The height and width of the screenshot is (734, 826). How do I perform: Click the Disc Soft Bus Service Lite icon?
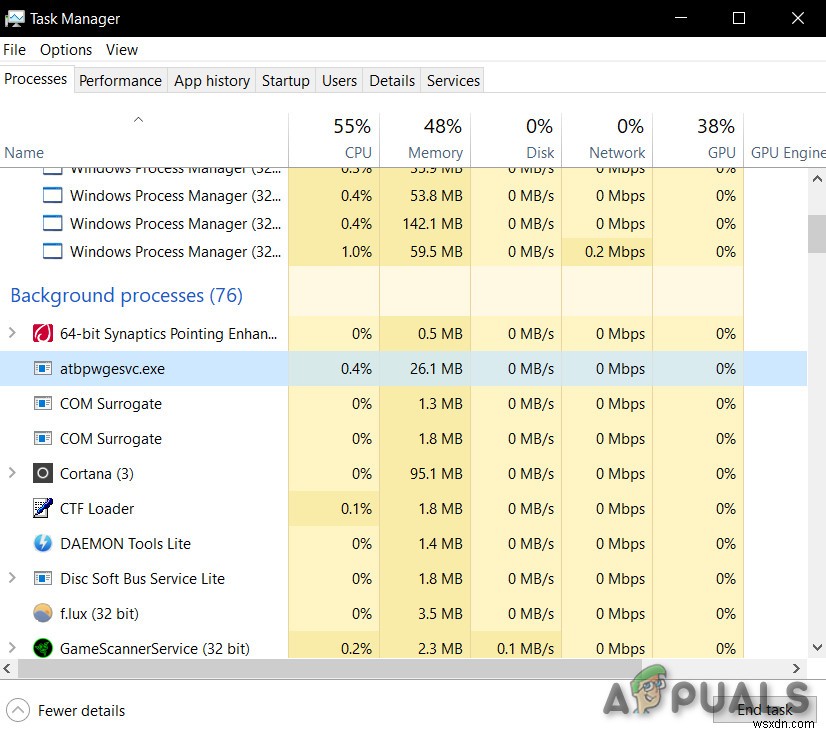pyautogui.click(x=44, y=578)
